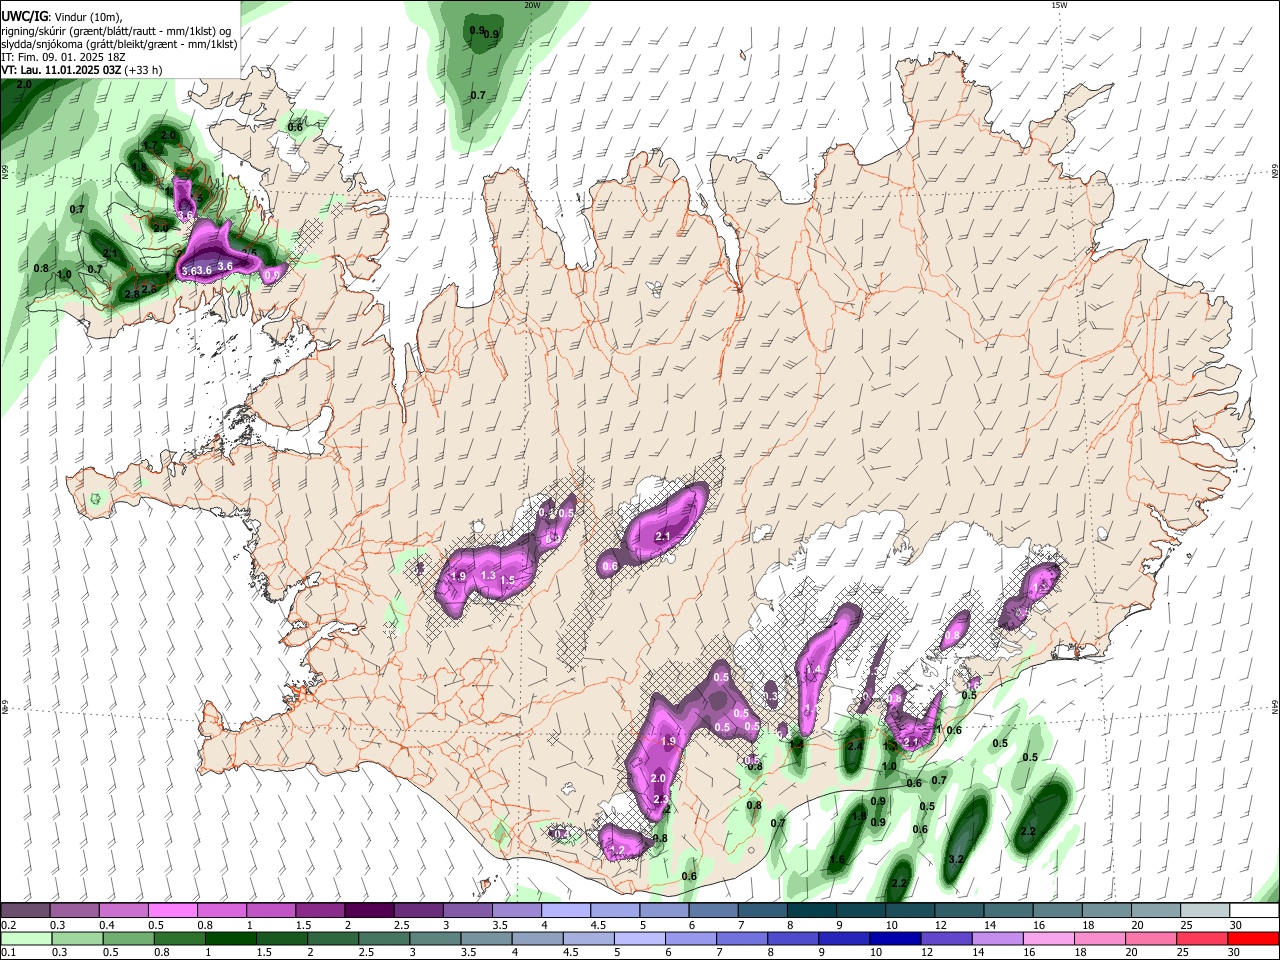
Task: Select lower legend swatch between 1.5 and 2
Action: click(x=284, y=938)
